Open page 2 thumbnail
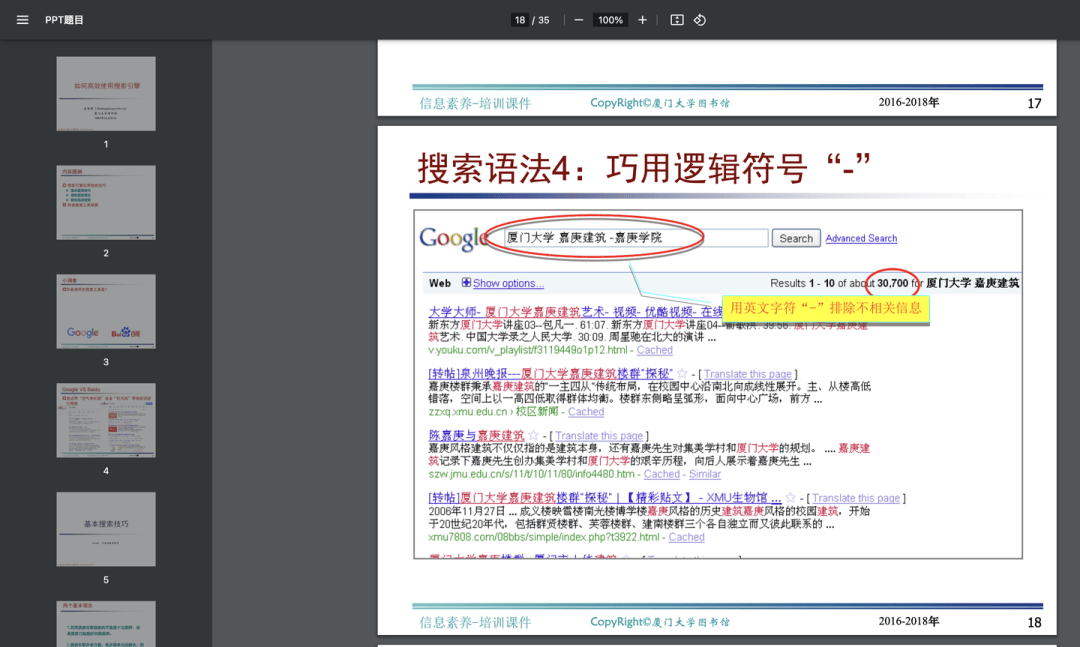1080x647 pixels. [106, 203]
